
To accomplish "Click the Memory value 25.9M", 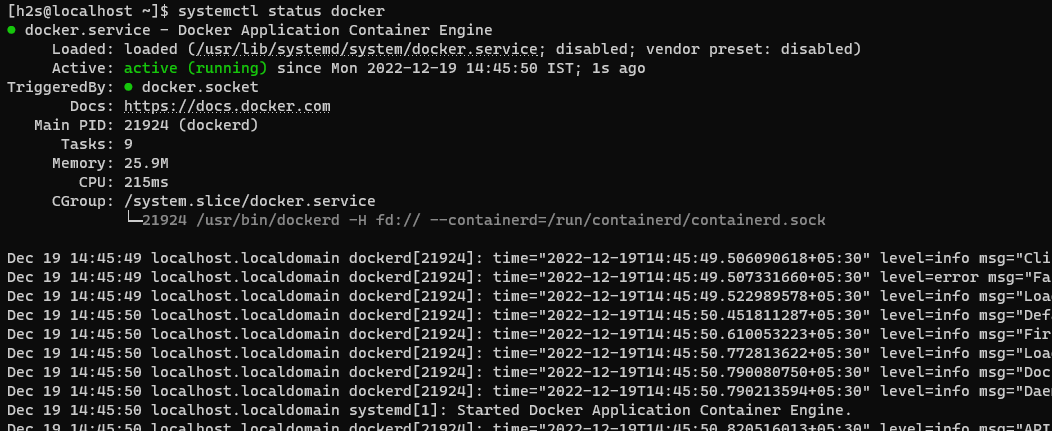I will [x=146, y=163].
